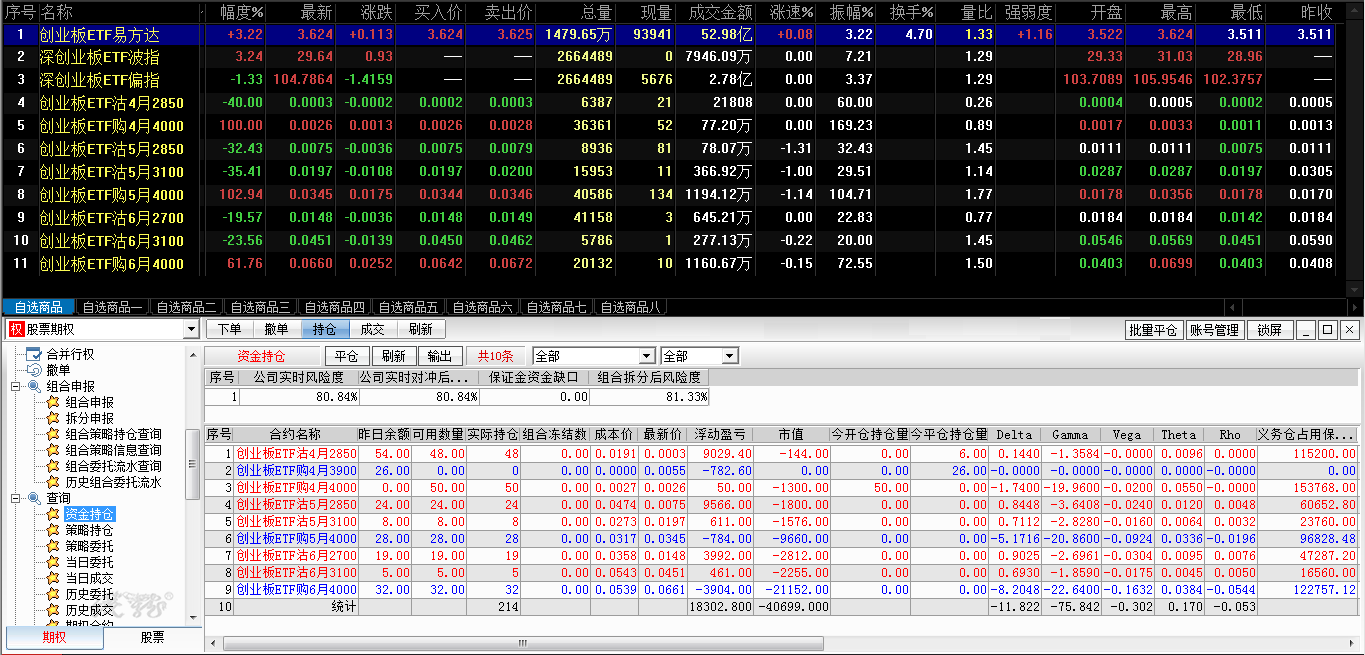Click the magnifier icon of 查询 folder
Screen dimensions: 1365x655
[34, 498]
